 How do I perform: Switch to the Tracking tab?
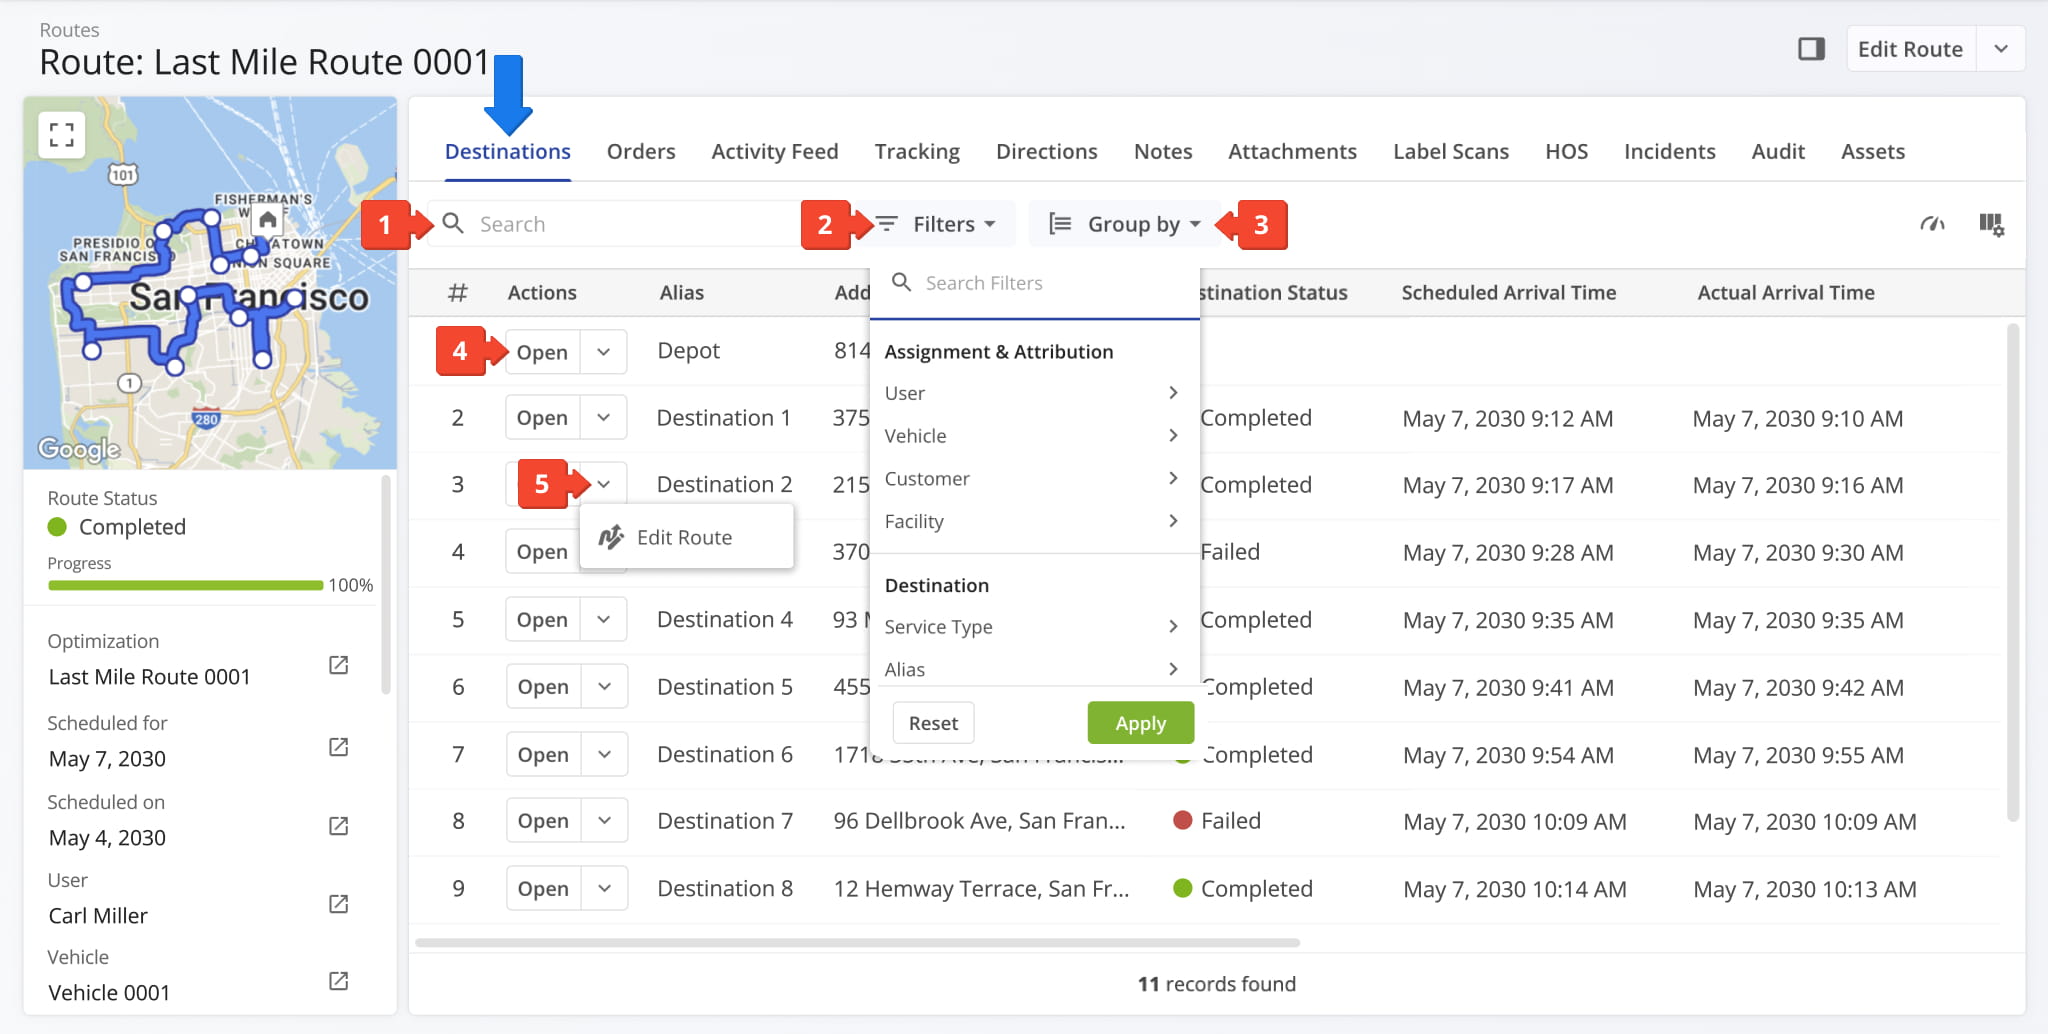pos(917,152)
